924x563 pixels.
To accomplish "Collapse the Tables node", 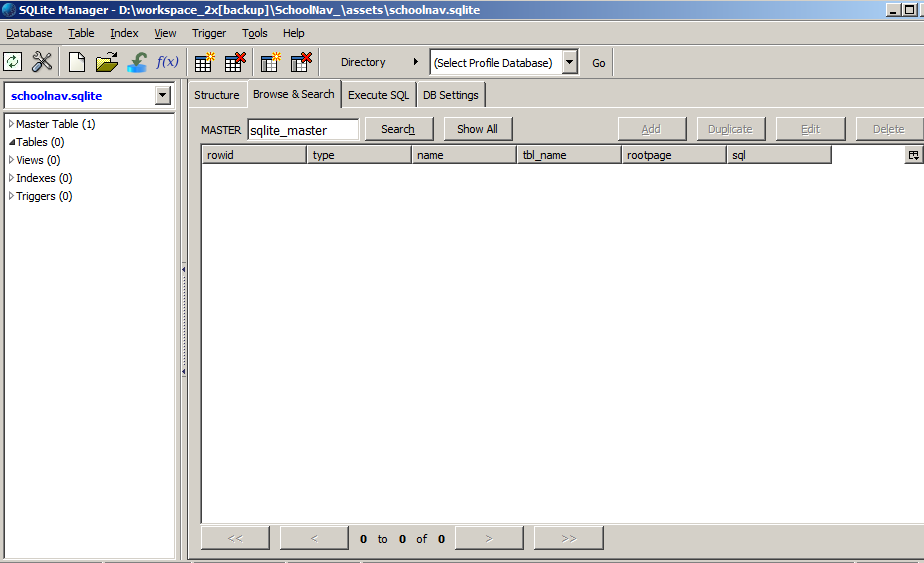I will coord(11,142).
